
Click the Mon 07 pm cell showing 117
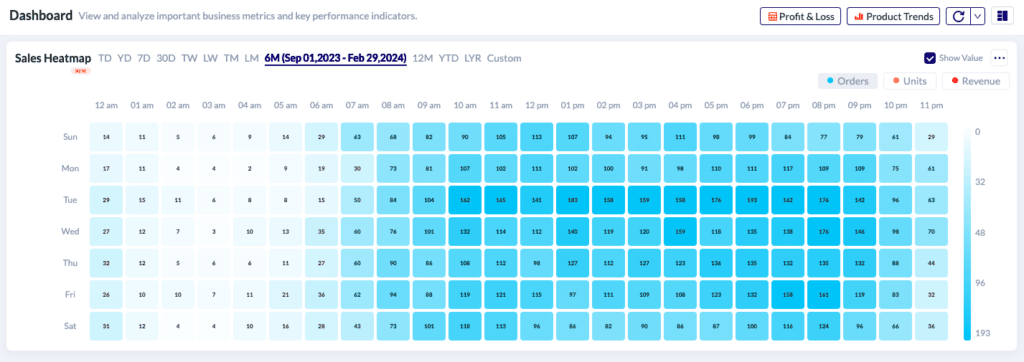[789, 169]
